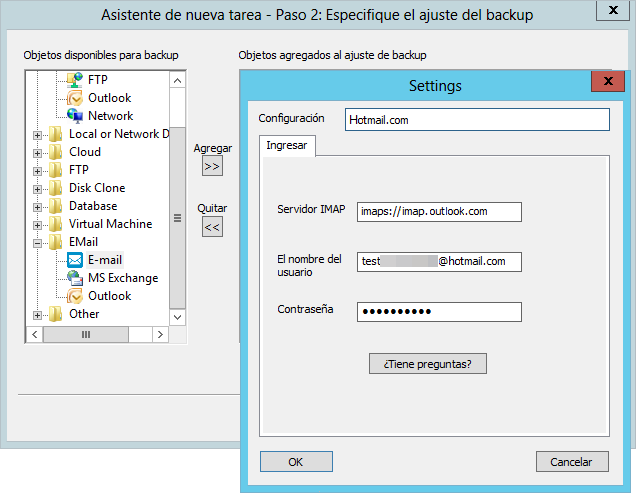Expand the FTP folder node
The image size is (636, 493).
pyautogui.click(x=37, y=171)
